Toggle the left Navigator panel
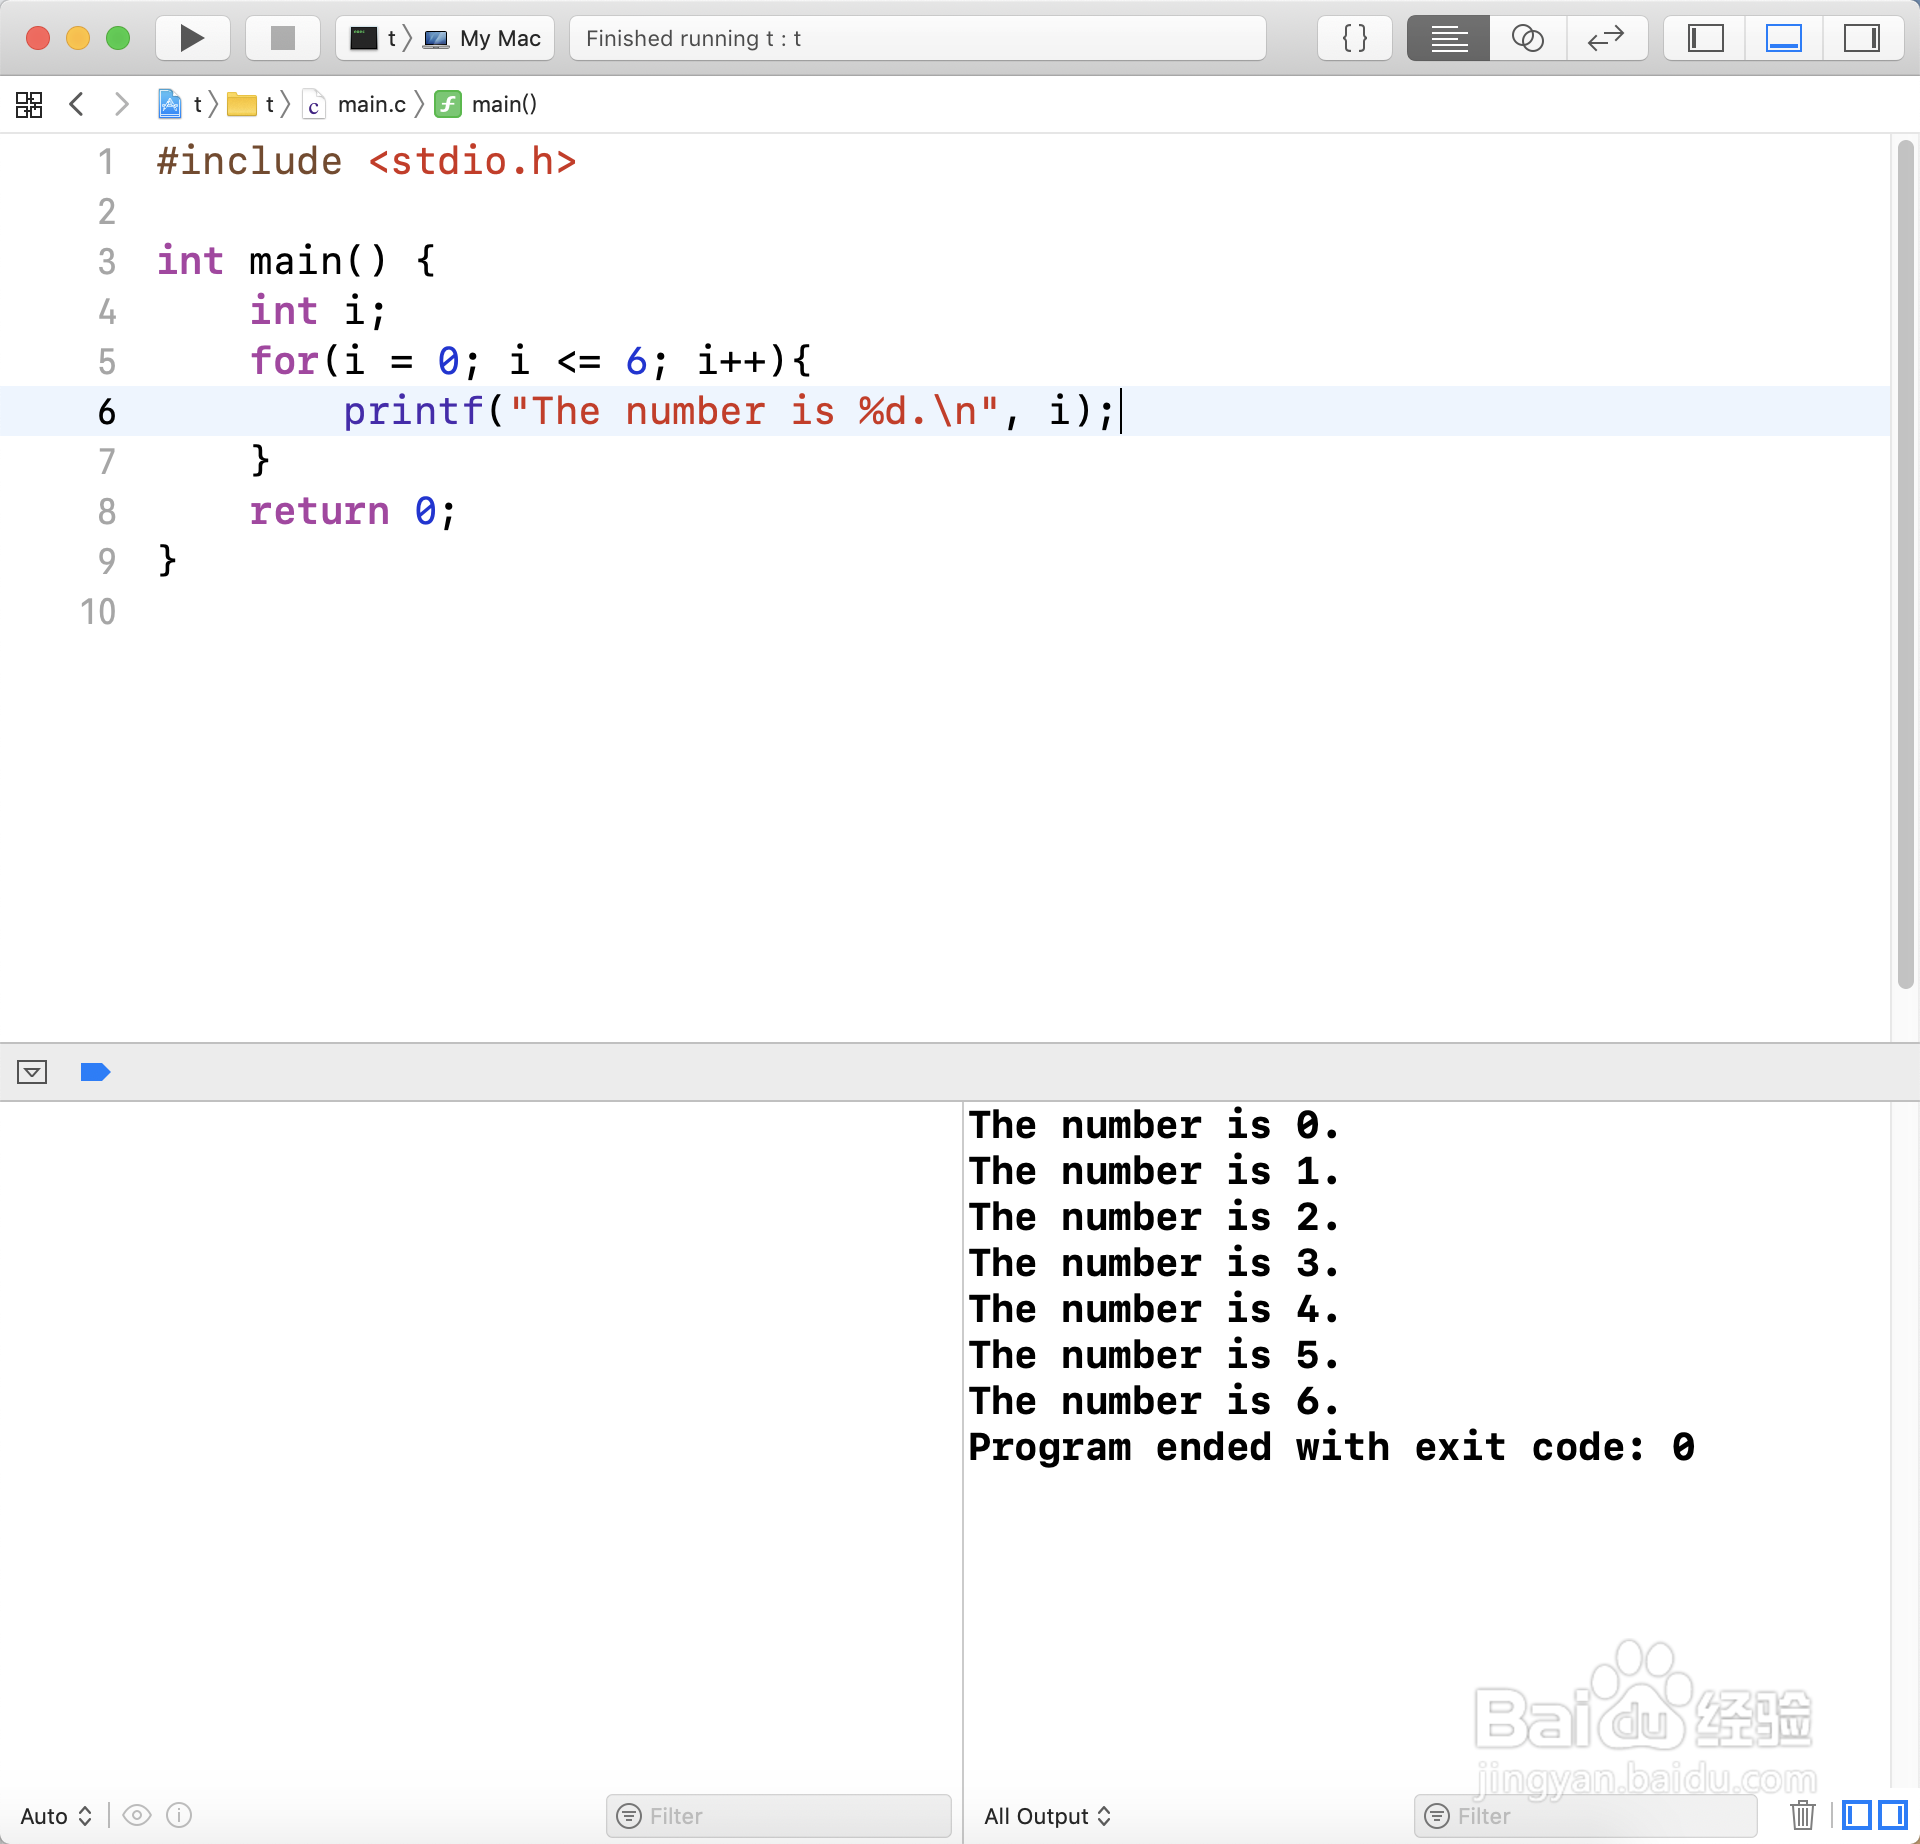This screenshot has height=1844, width=1920. tap(1705, 38)
